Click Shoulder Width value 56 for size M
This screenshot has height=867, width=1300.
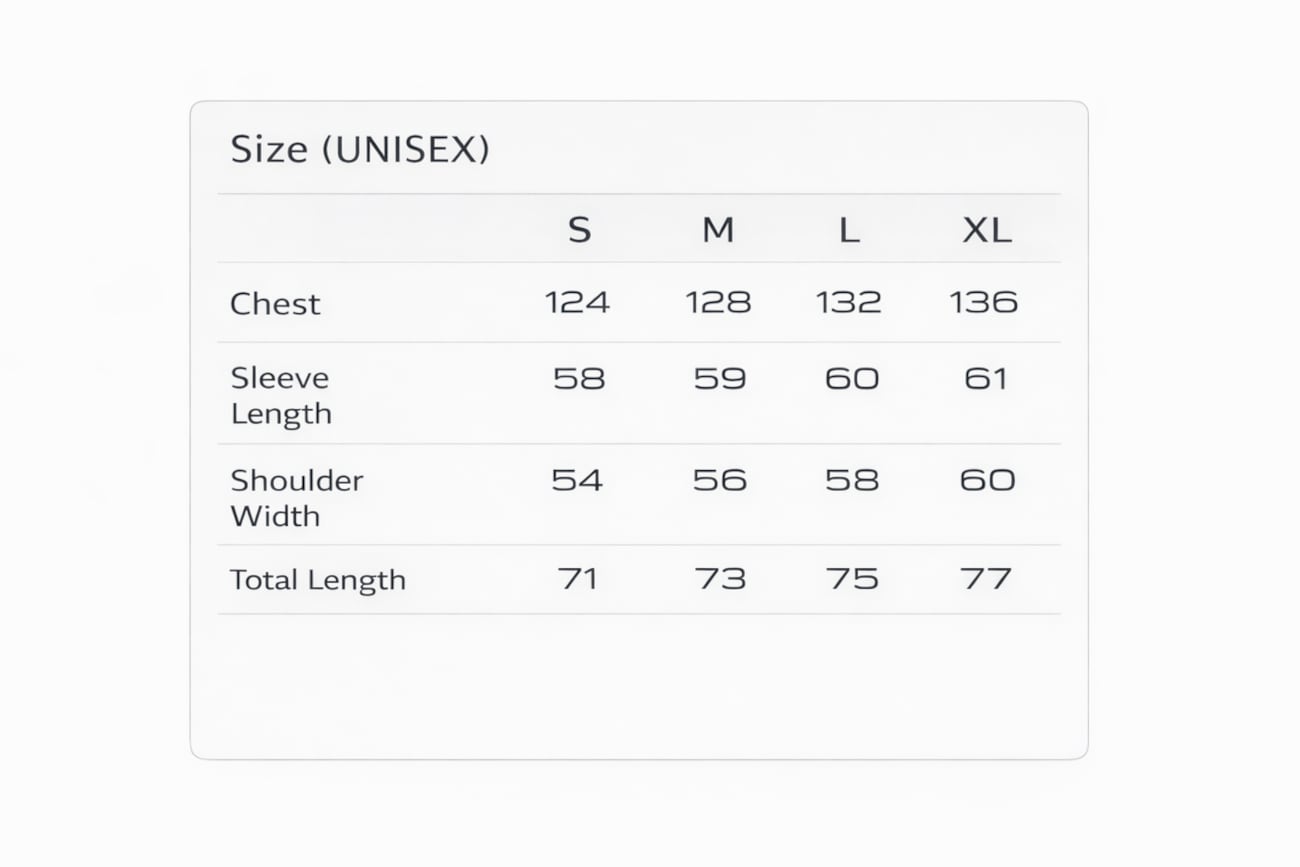pyautogui.click(x=720, y=480)
